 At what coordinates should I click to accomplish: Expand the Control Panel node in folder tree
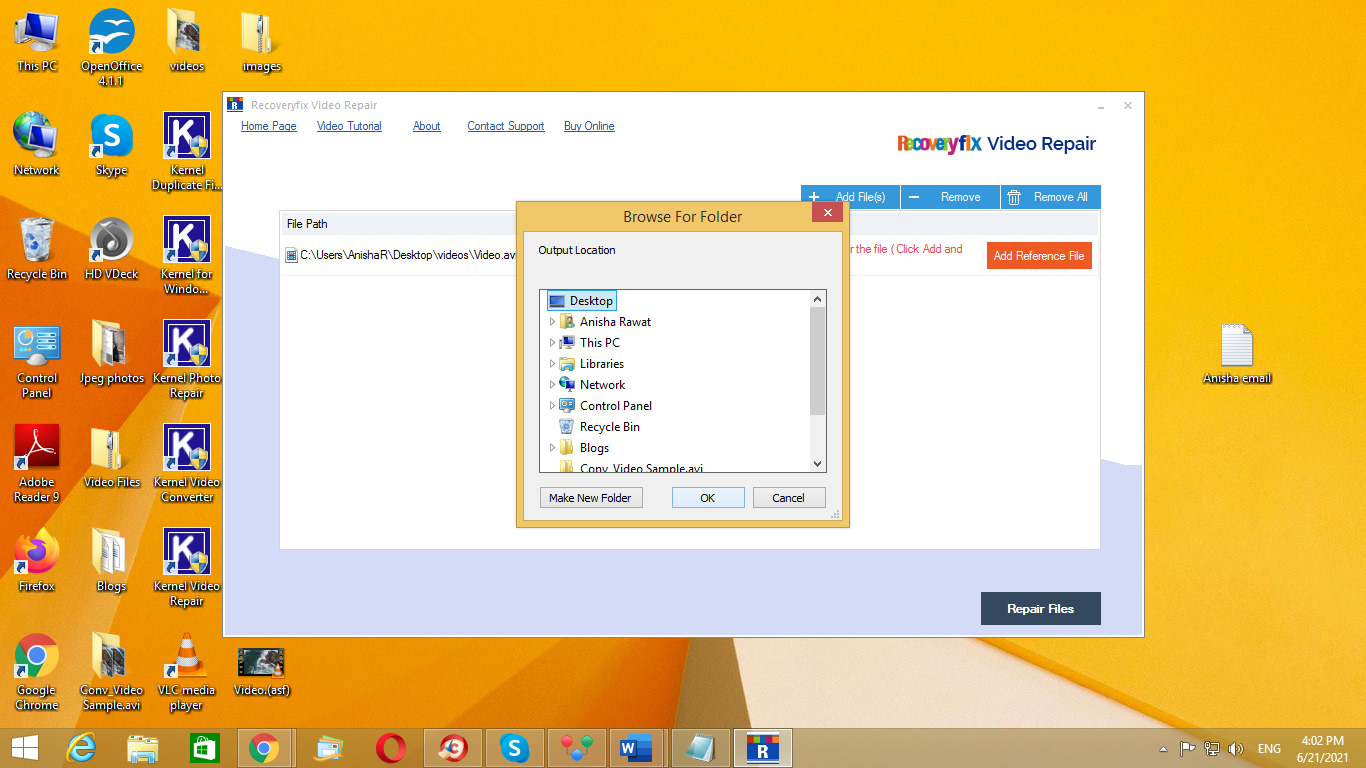coord(552,406)
